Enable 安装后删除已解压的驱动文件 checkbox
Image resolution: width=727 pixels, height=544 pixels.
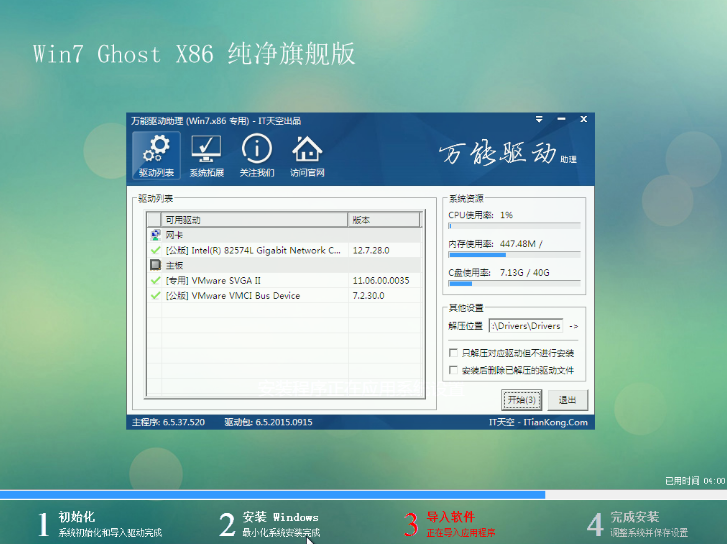(453, 370)
